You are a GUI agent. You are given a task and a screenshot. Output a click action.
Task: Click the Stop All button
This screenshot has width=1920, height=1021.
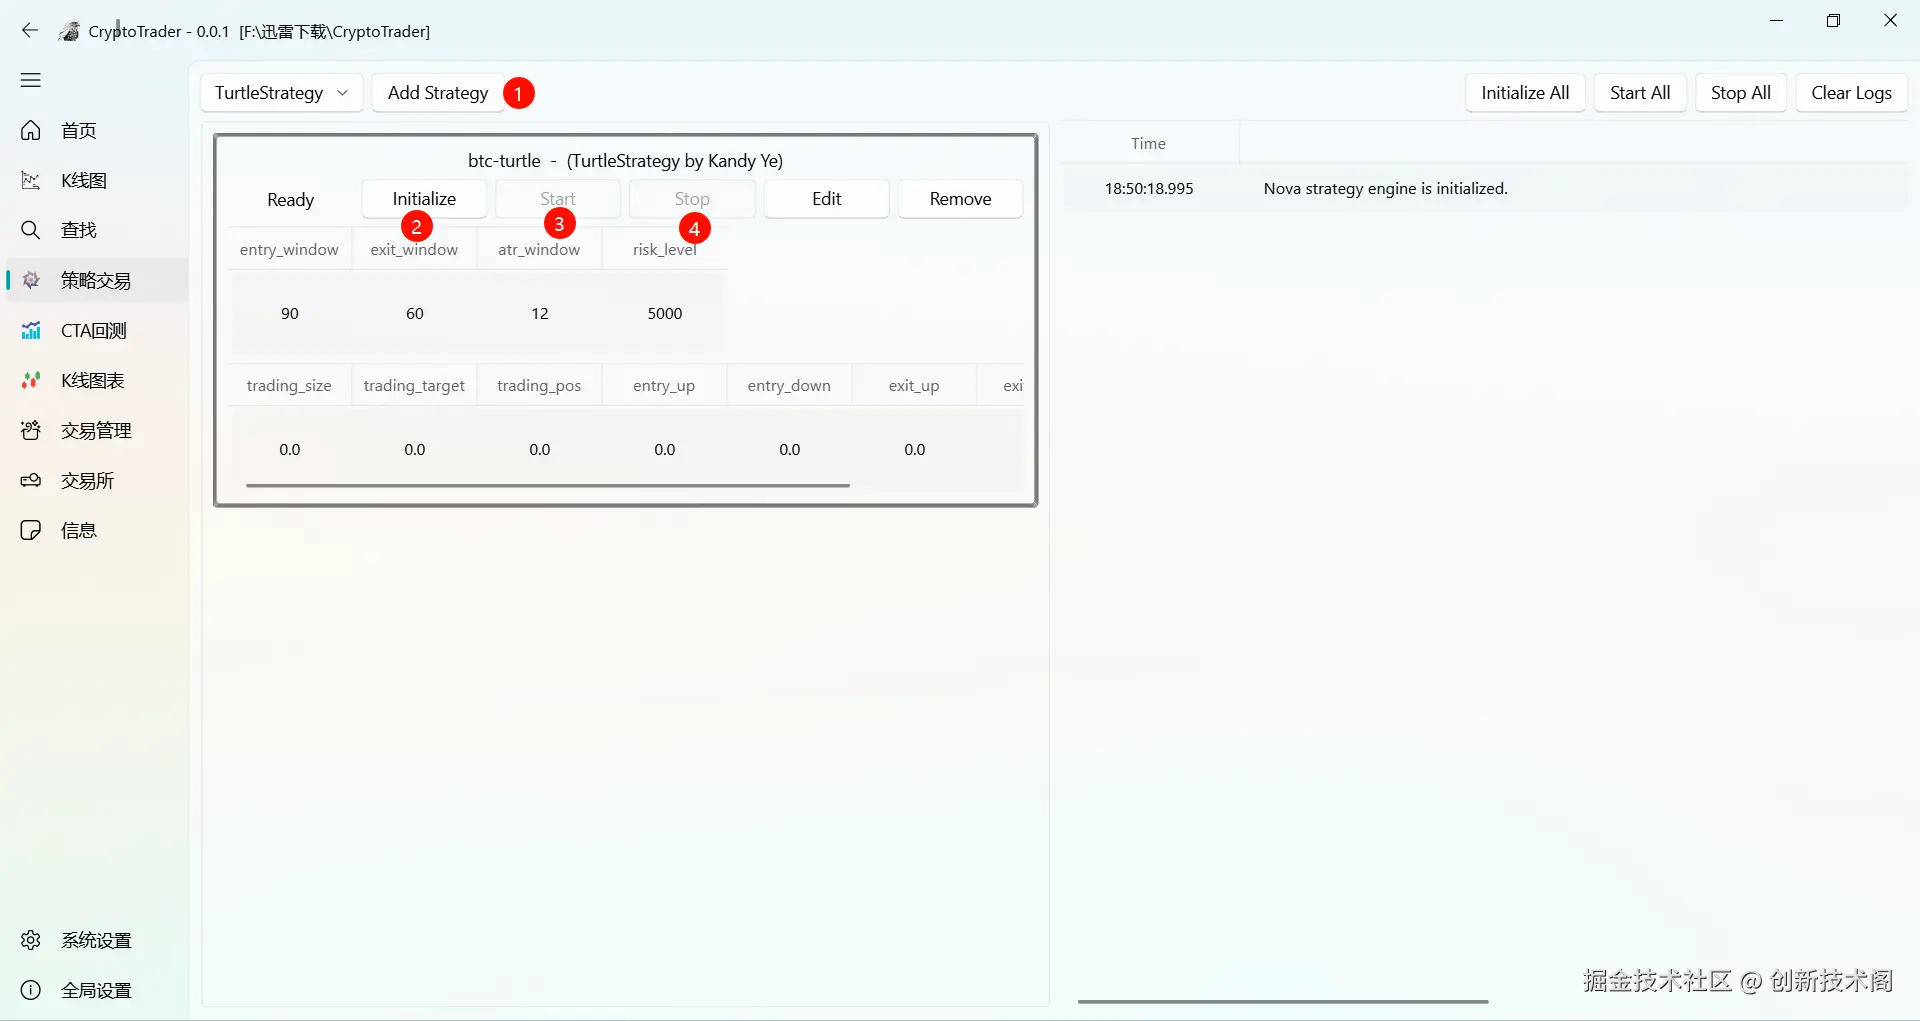tap(1741, 93)
